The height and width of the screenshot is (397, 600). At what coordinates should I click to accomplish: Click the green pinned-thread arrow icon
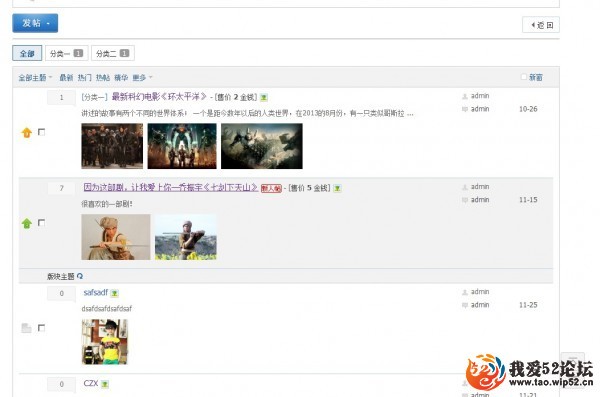pyautogui.click(x=27, y=223)
